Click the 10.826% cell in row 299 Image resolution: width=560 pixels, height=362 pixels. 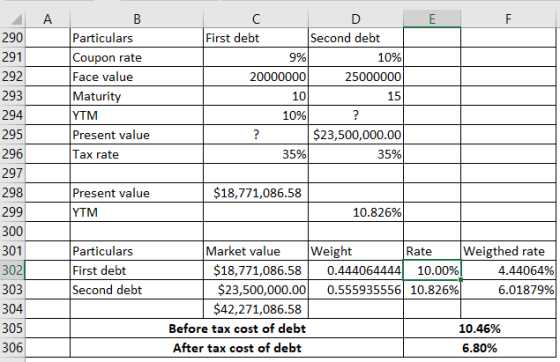356,212
